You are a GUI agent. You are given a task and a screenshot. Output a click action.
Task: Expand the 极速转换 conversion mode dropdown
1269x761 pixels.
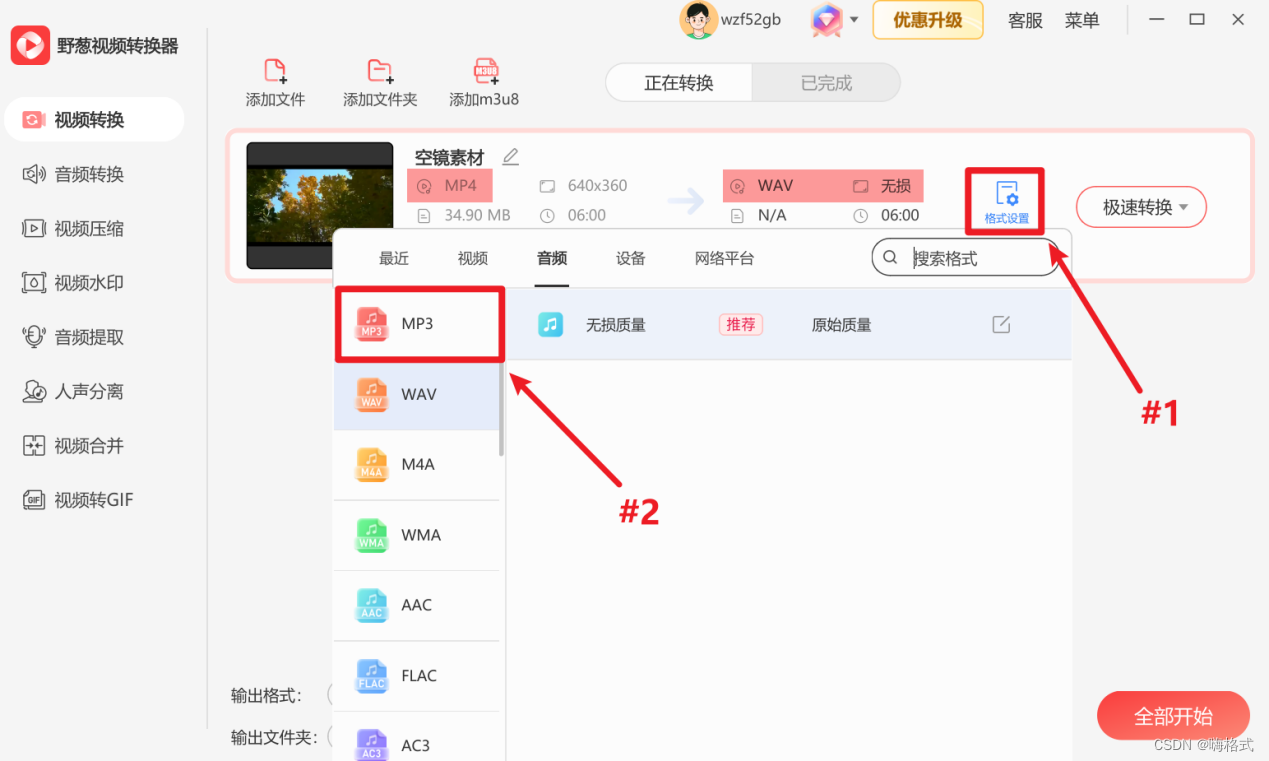[x=1141, y=207]
